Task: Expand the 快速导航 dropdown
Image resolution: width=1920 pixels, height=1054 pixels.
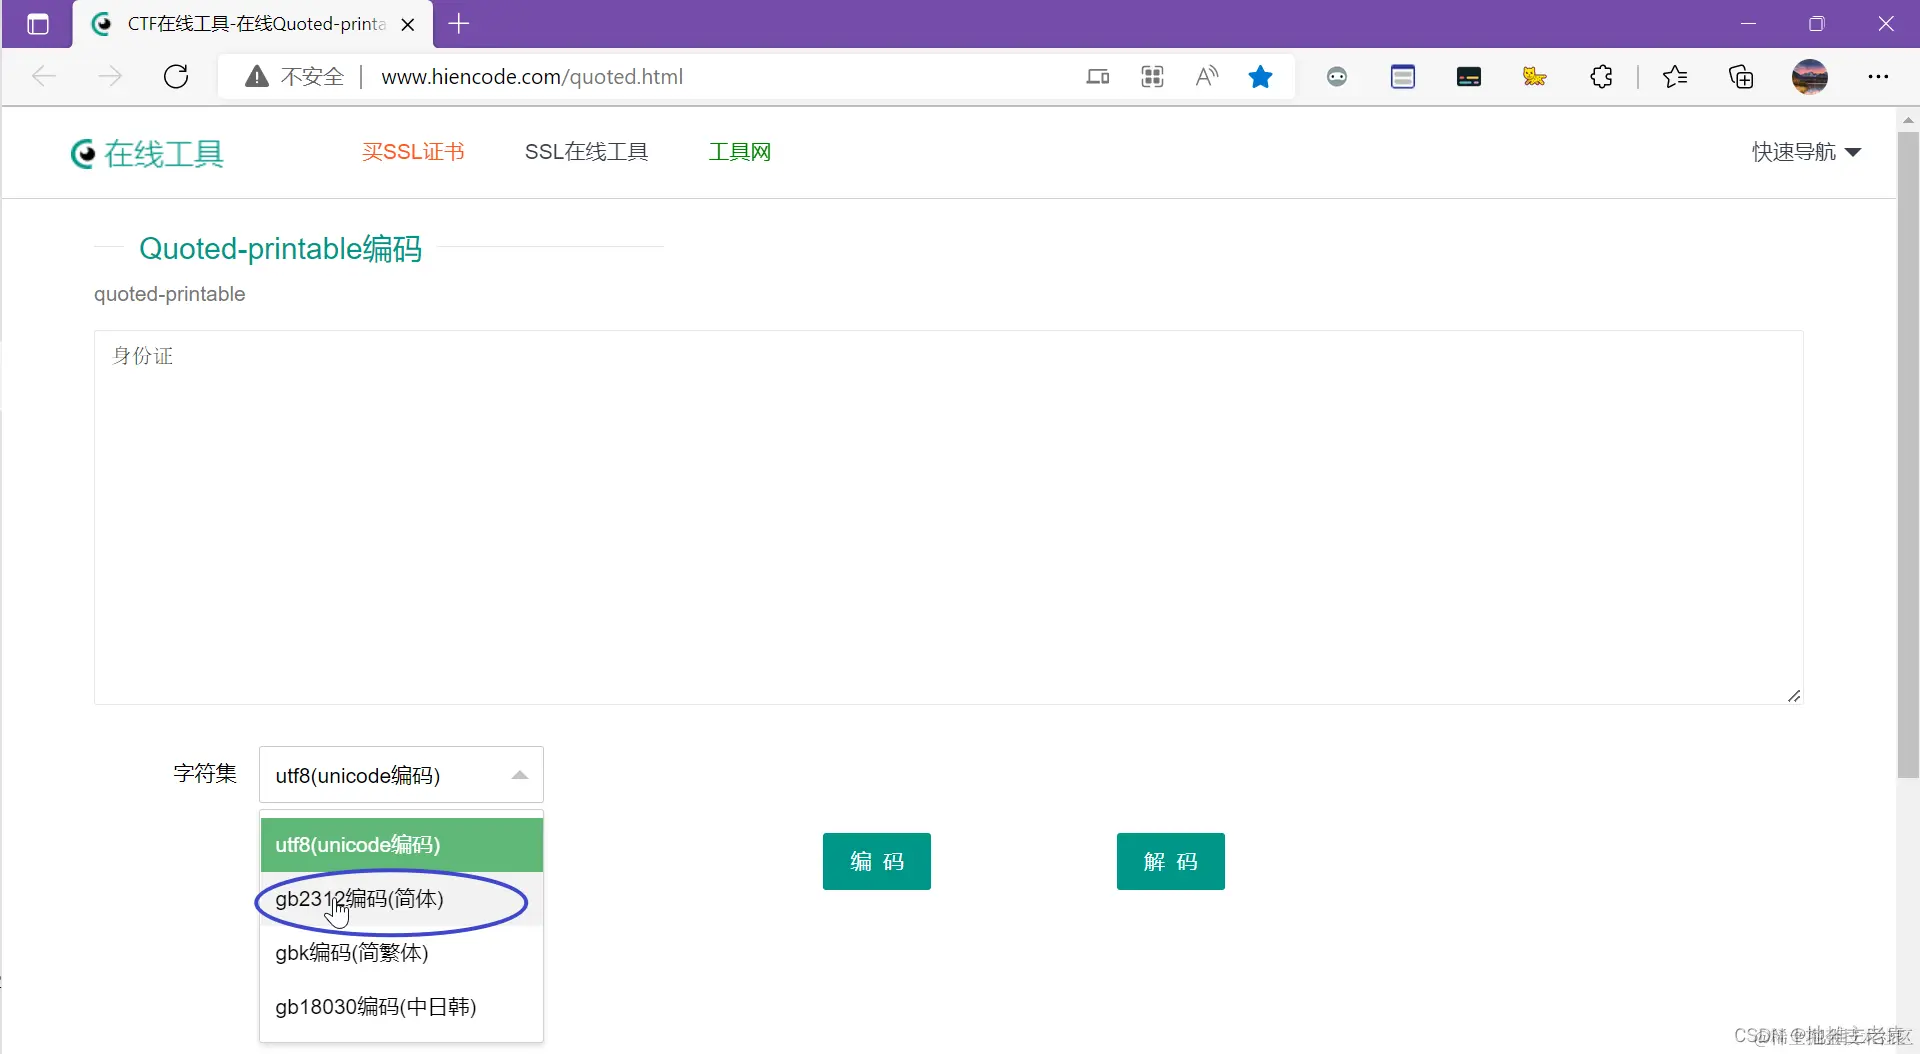Action: coord(1806,152)
